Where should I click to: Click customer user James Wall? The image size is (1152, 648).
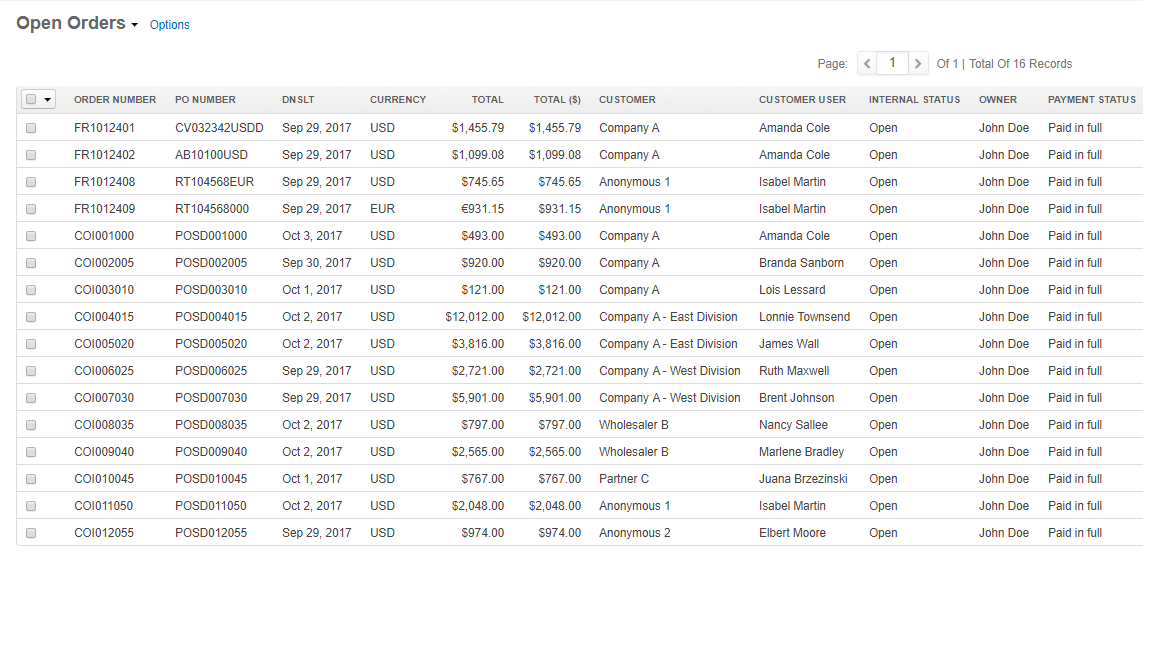click(x=789, y=344)
